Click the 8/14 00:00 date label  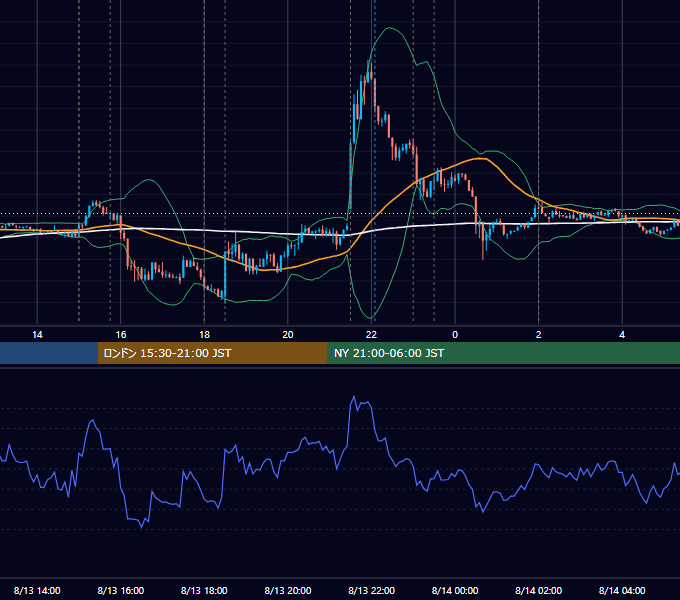(455, 590)
